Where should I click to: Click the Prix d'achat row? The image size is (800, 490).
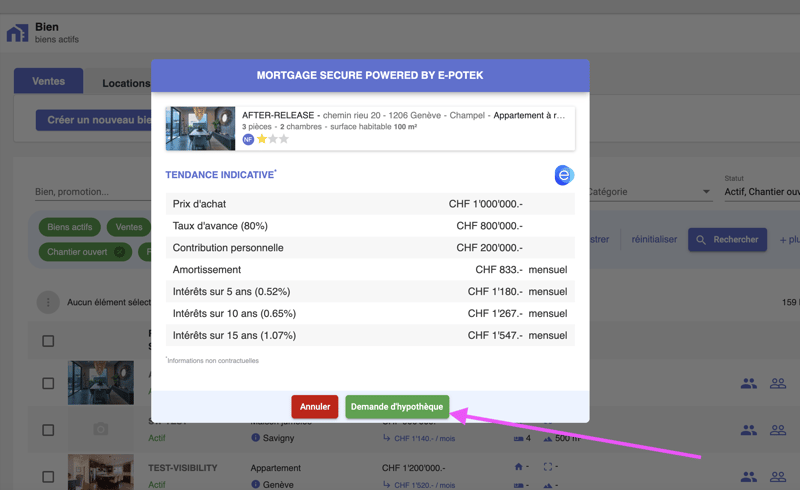(370, 204)
